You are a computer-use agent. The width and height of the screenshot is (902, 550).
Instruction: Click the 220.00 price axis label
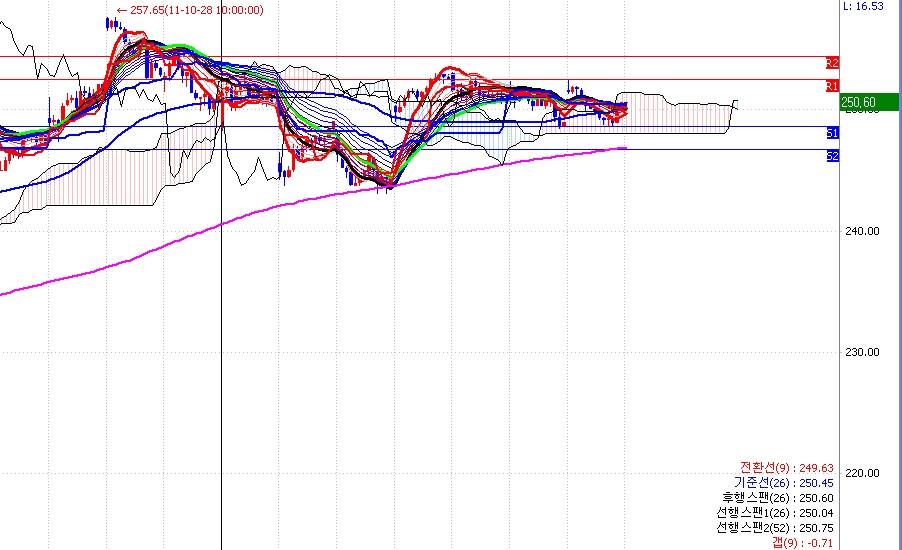coord(862,473)
